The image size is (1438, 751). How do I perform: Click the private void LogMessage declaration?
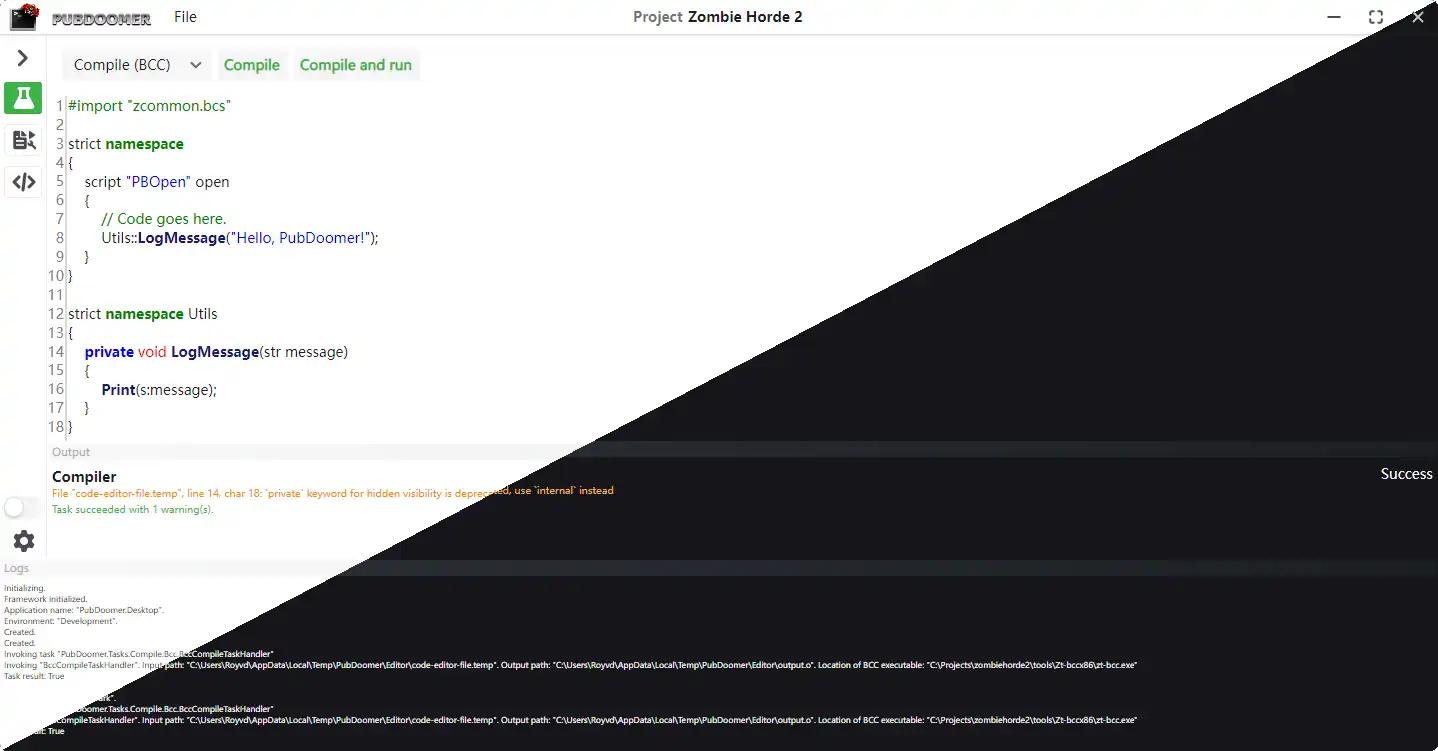(216, 352)
